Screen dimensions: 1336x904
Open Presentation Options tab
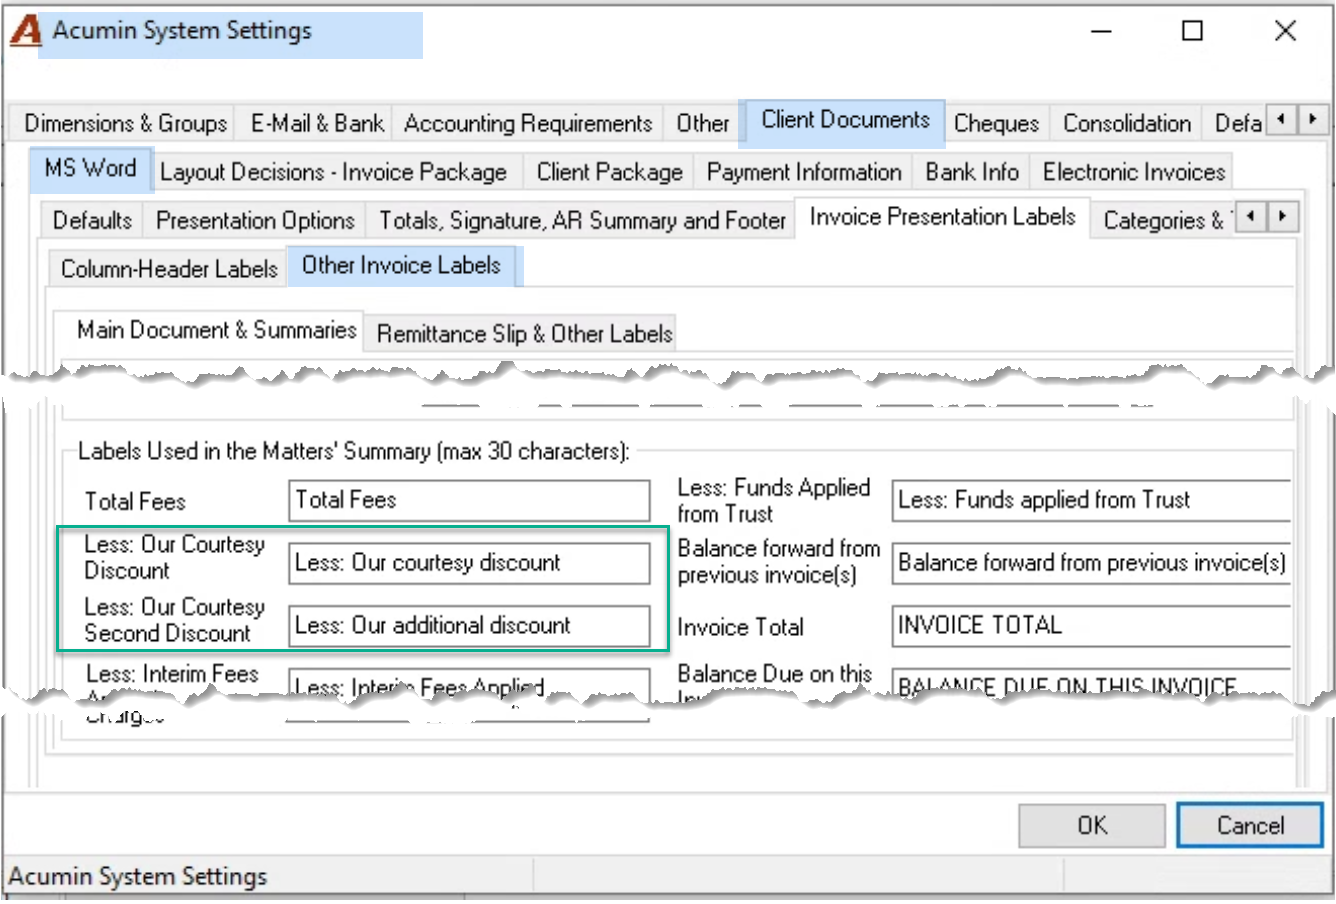[255, 220]
